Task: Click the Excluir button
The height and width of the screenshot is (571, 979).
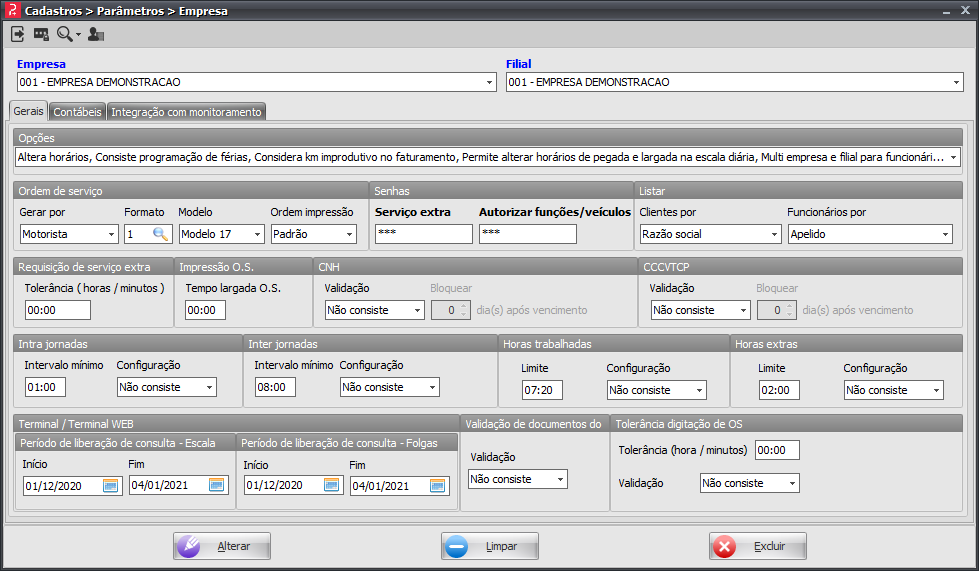Action: click(x=757, y=546)
